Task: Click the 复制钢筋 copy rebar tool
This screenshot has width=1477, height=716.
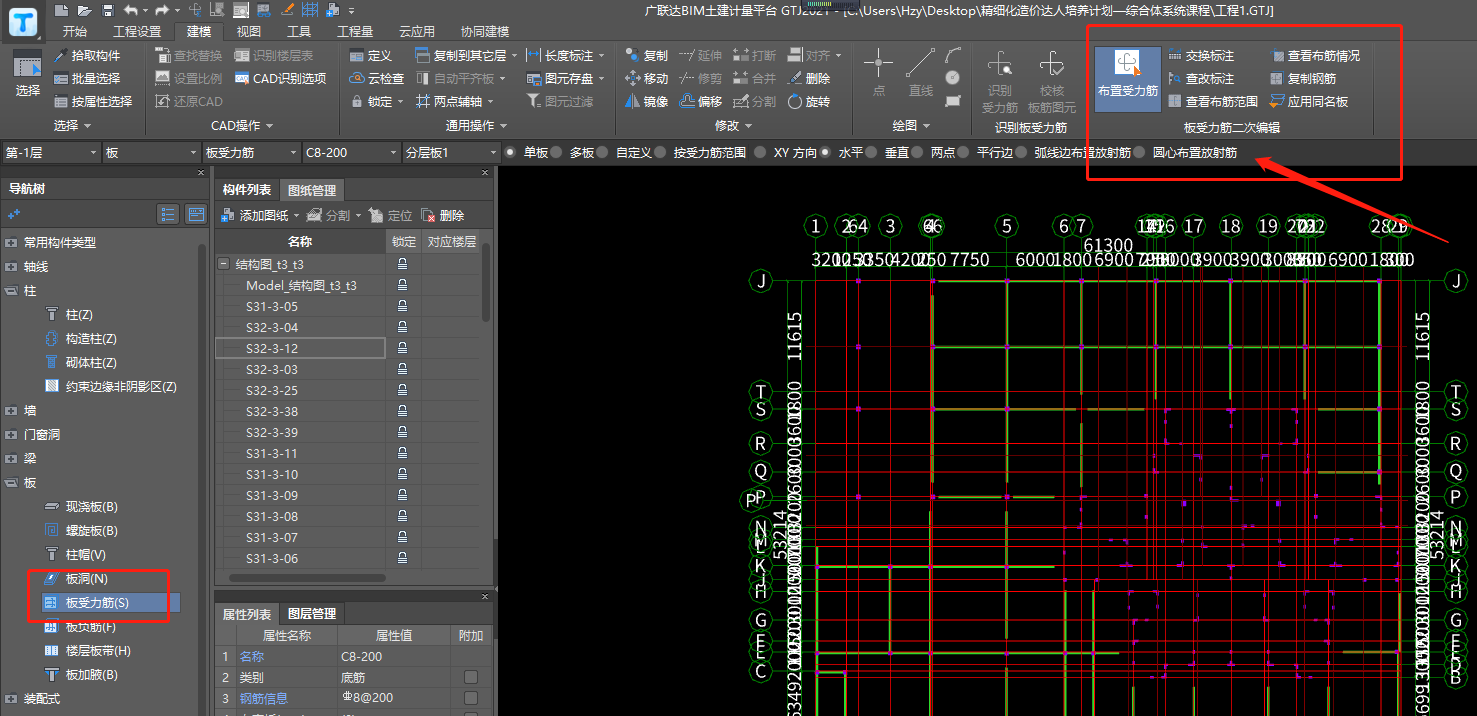Action: click(1303, 78)
